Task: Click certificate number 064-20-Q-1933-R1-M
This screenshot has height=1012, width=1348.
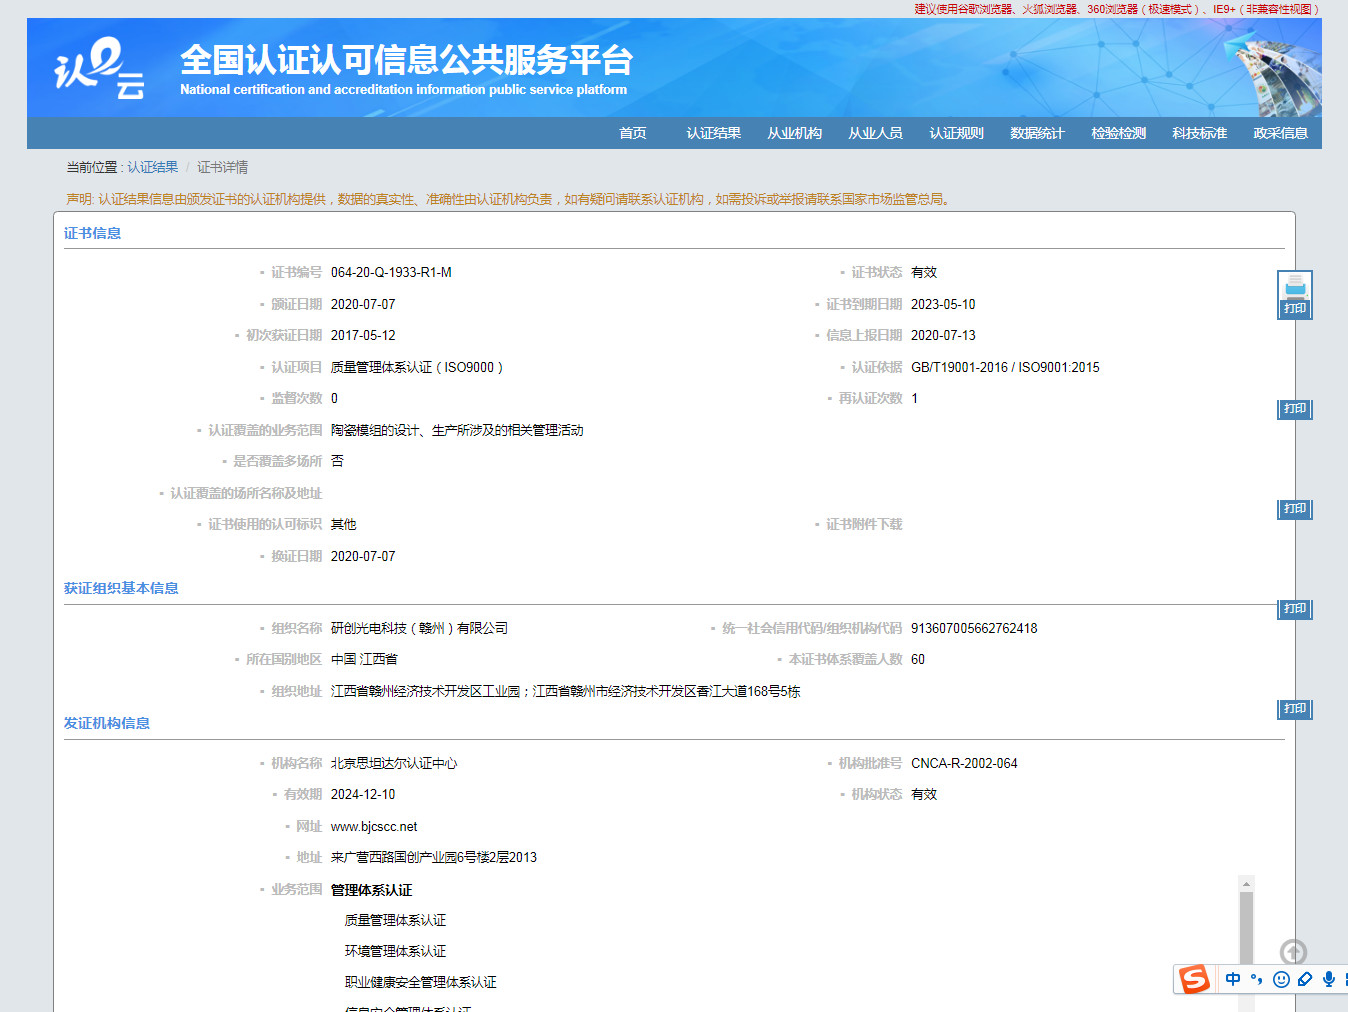Action: click(391, 272)
